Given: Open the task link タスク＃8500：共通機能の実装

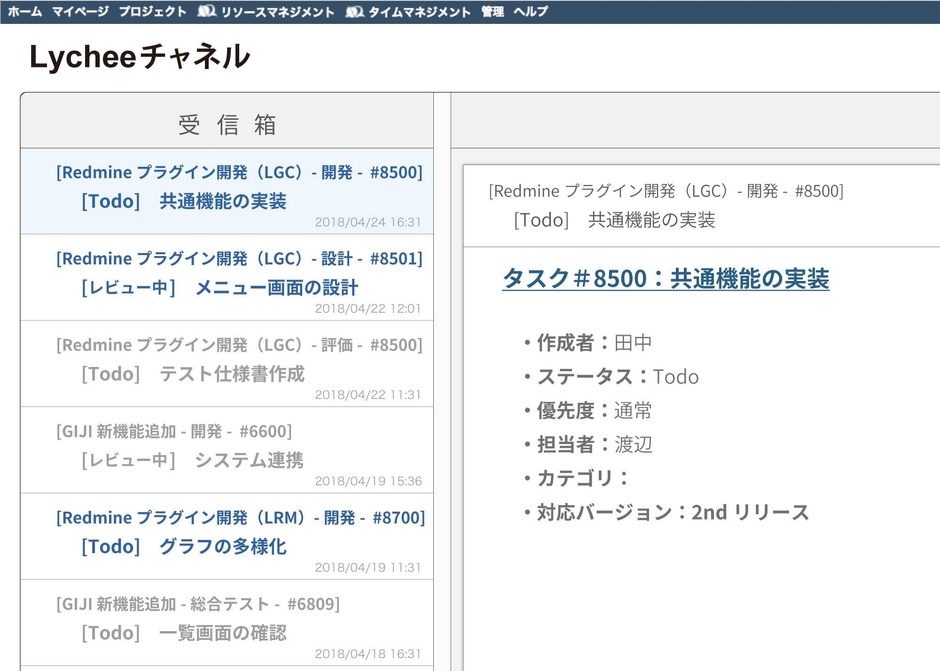Looking at the screenshot, I should [x=668, y=279].
